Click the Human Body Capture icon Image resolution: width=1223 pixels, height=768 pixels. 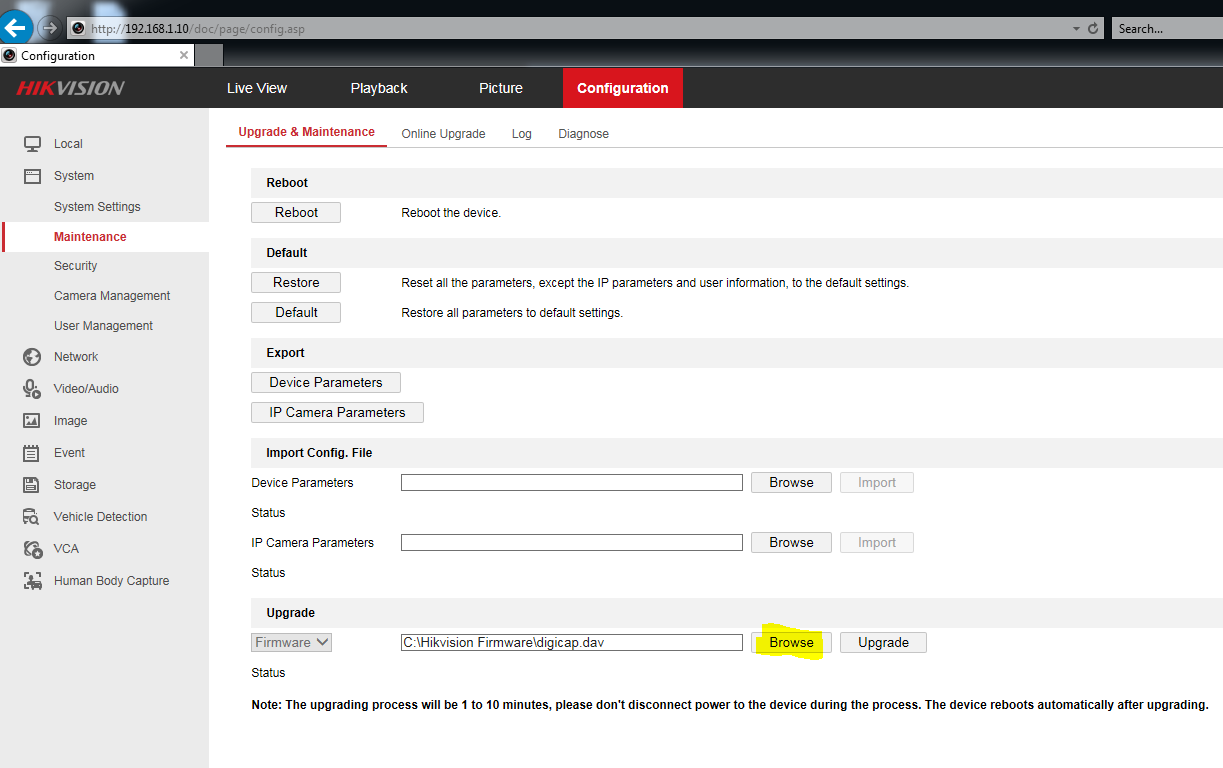point(32,581)
